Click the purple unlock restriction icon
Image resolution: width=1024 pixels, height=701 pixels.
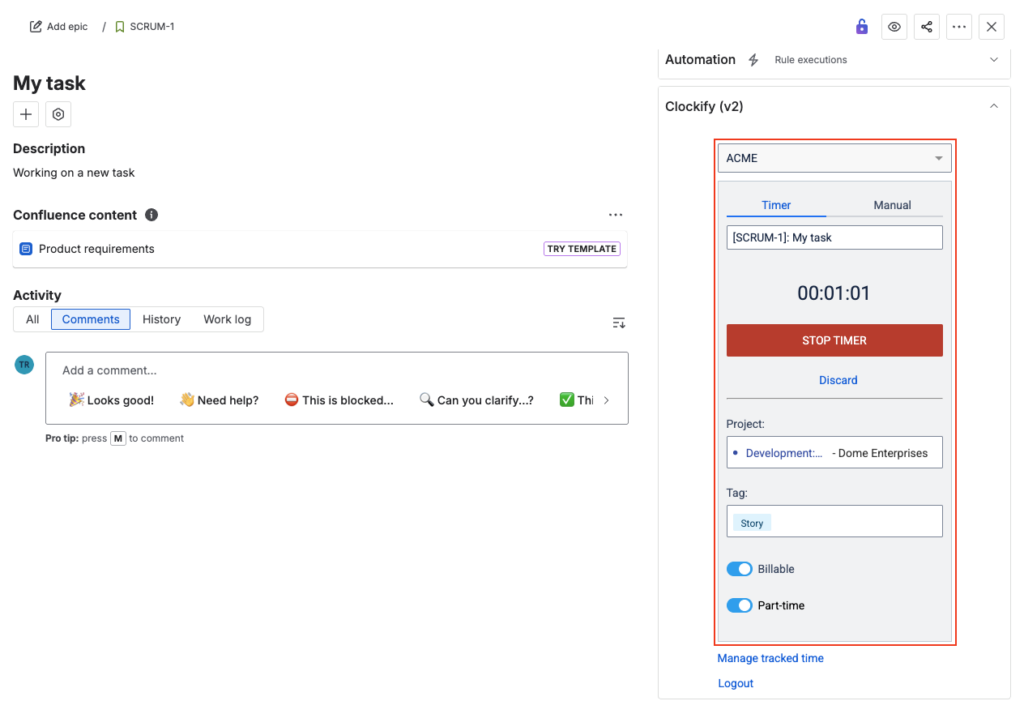tap(861, 27)
